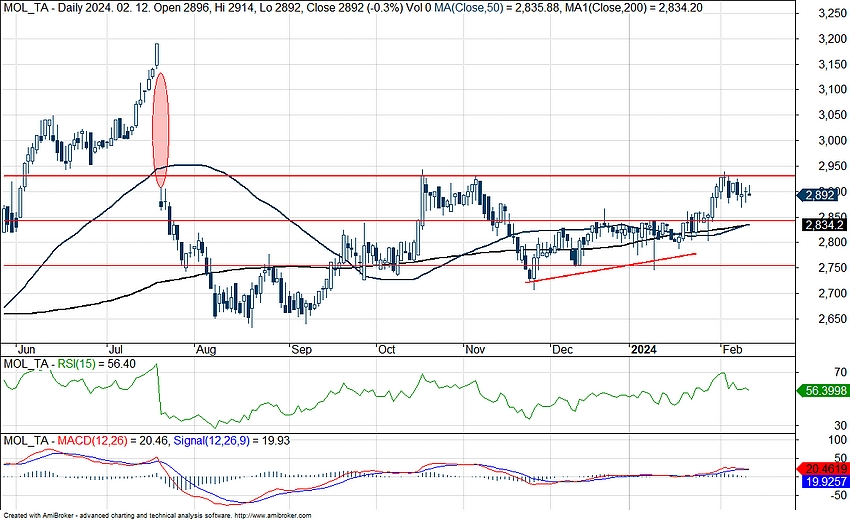The height and width of the screenshot is (520, 850).
Task: Click the red 20.4619 MACD value badge
Action: coord(826,467)
